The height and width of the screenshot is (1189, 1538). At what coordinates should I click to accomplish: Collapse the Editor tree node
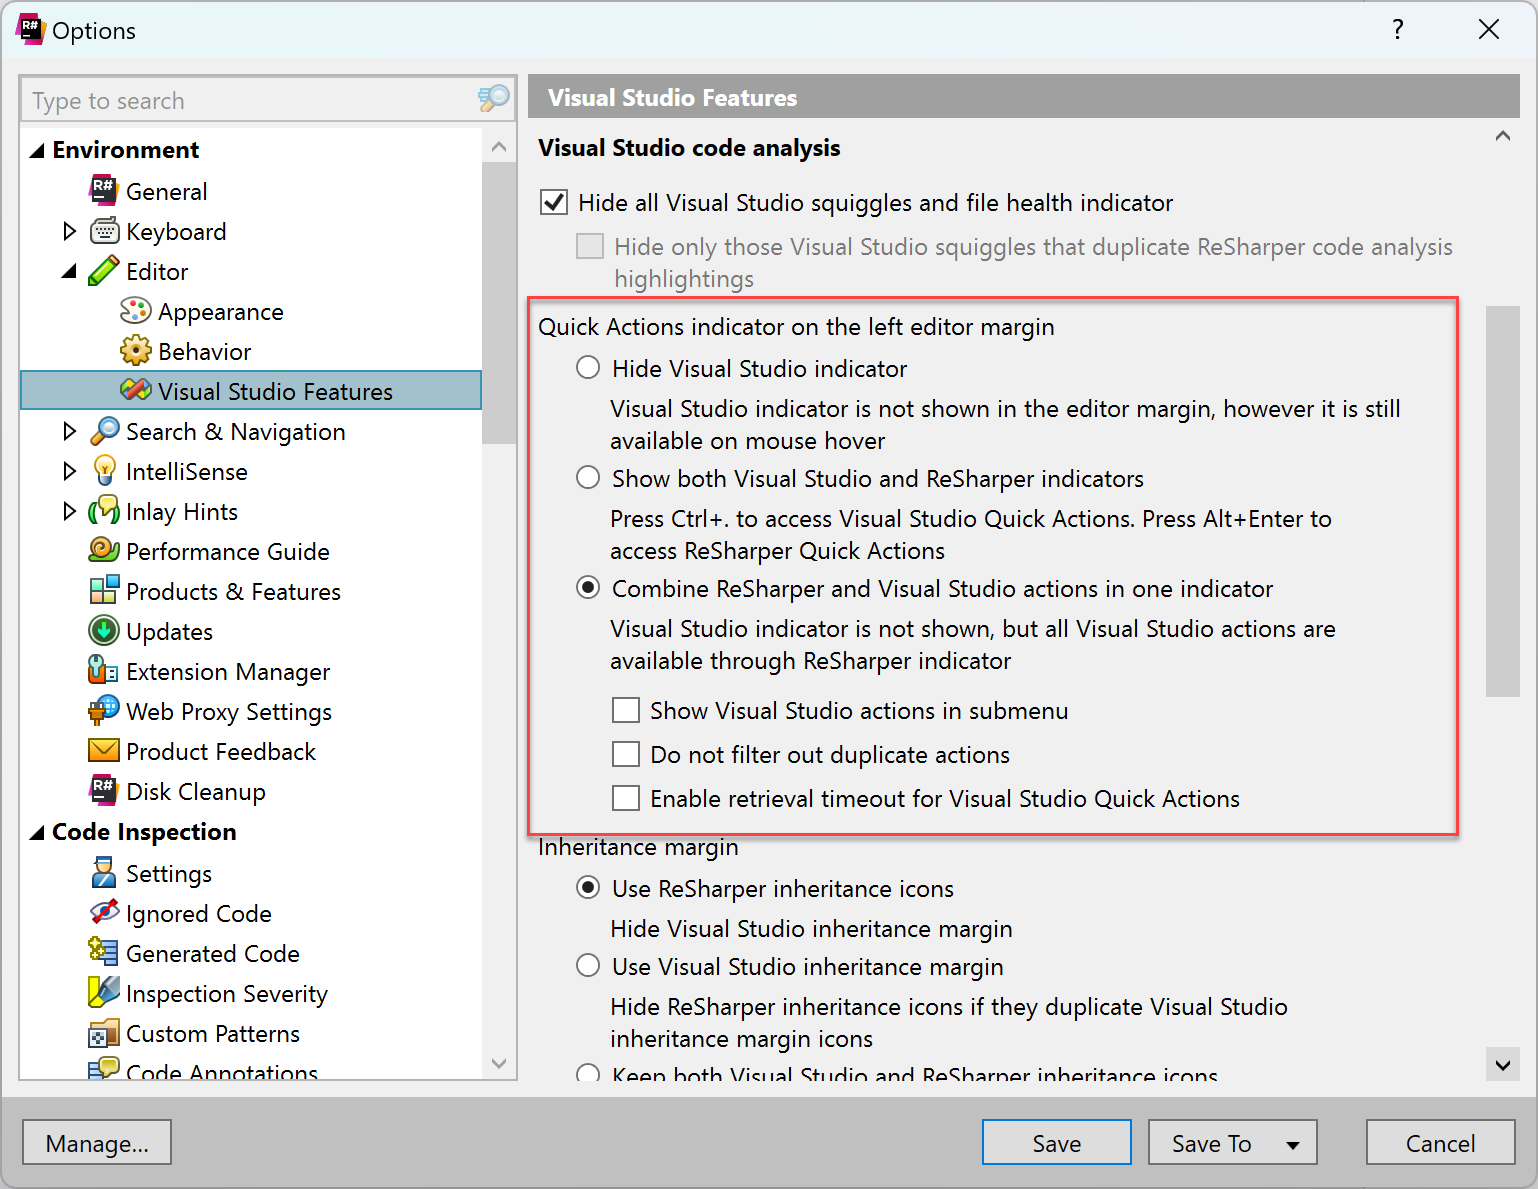pyautogui.click(x=69, y=272)
